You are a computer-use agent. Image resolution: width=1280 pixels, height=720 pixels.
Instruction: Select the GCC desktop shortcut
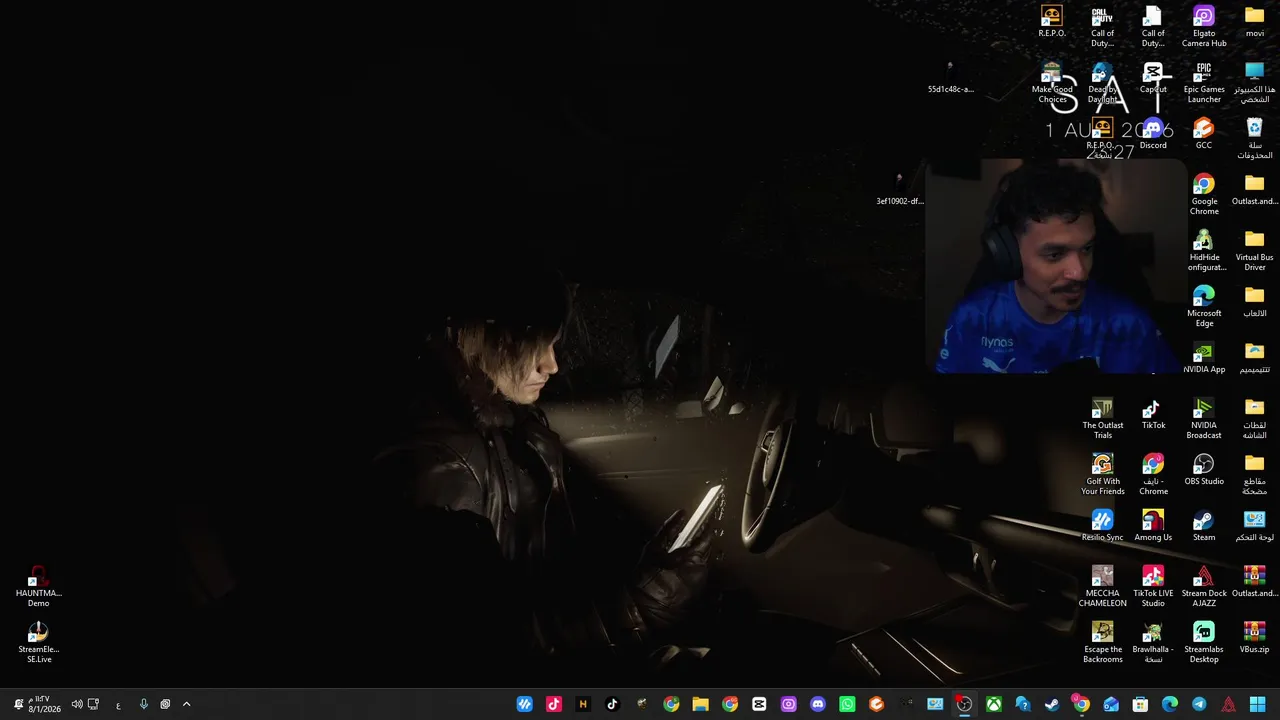click(1204, 134)
